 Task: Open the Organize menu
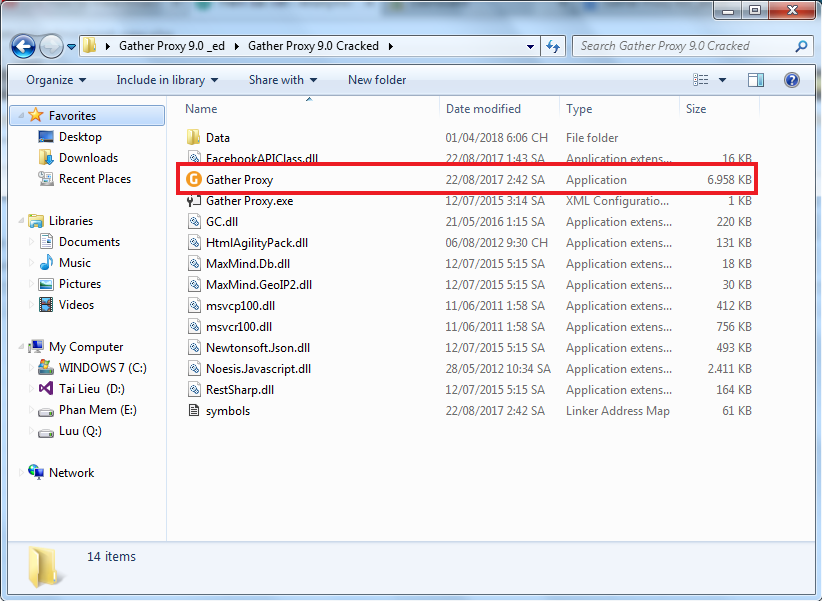[56, 80]
